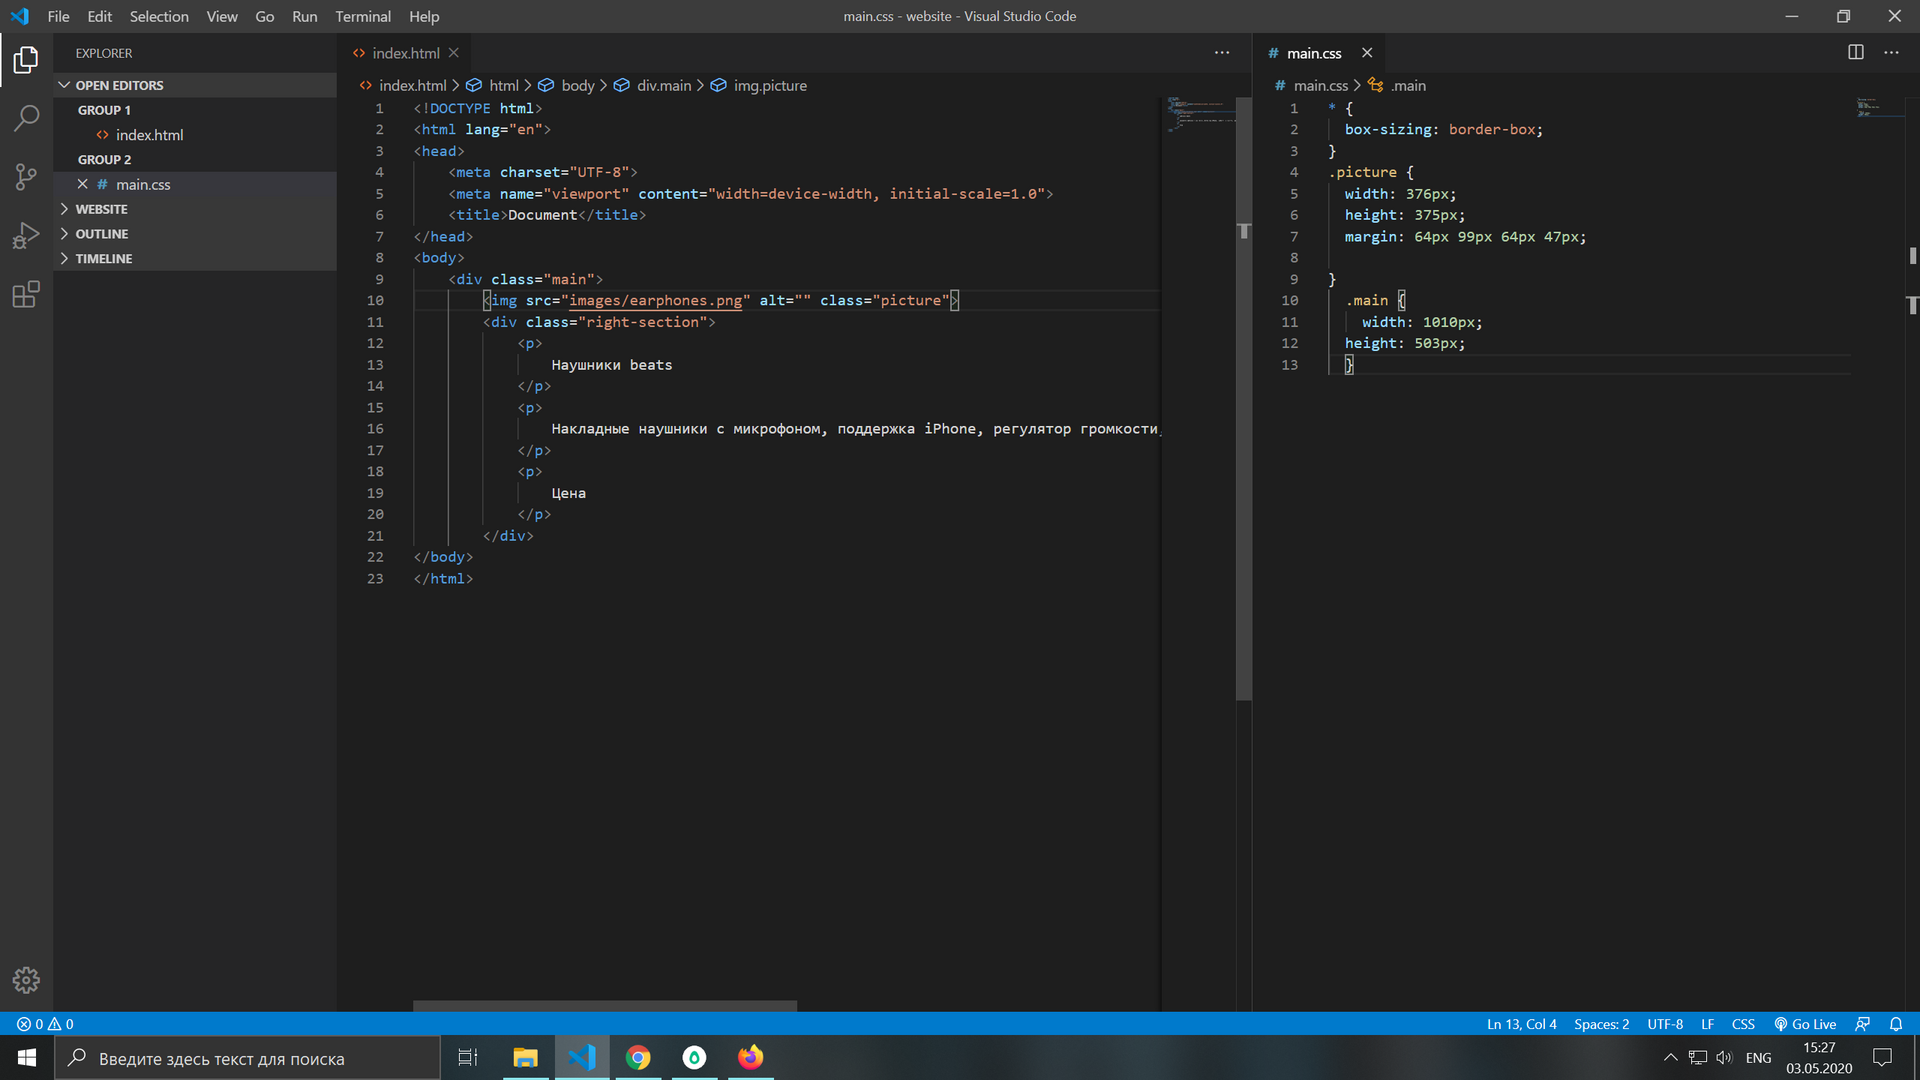The width and height of the screenshot is (1920, 1080).
Task: Click the index.html minimap preview
Action: [1199, 116]
